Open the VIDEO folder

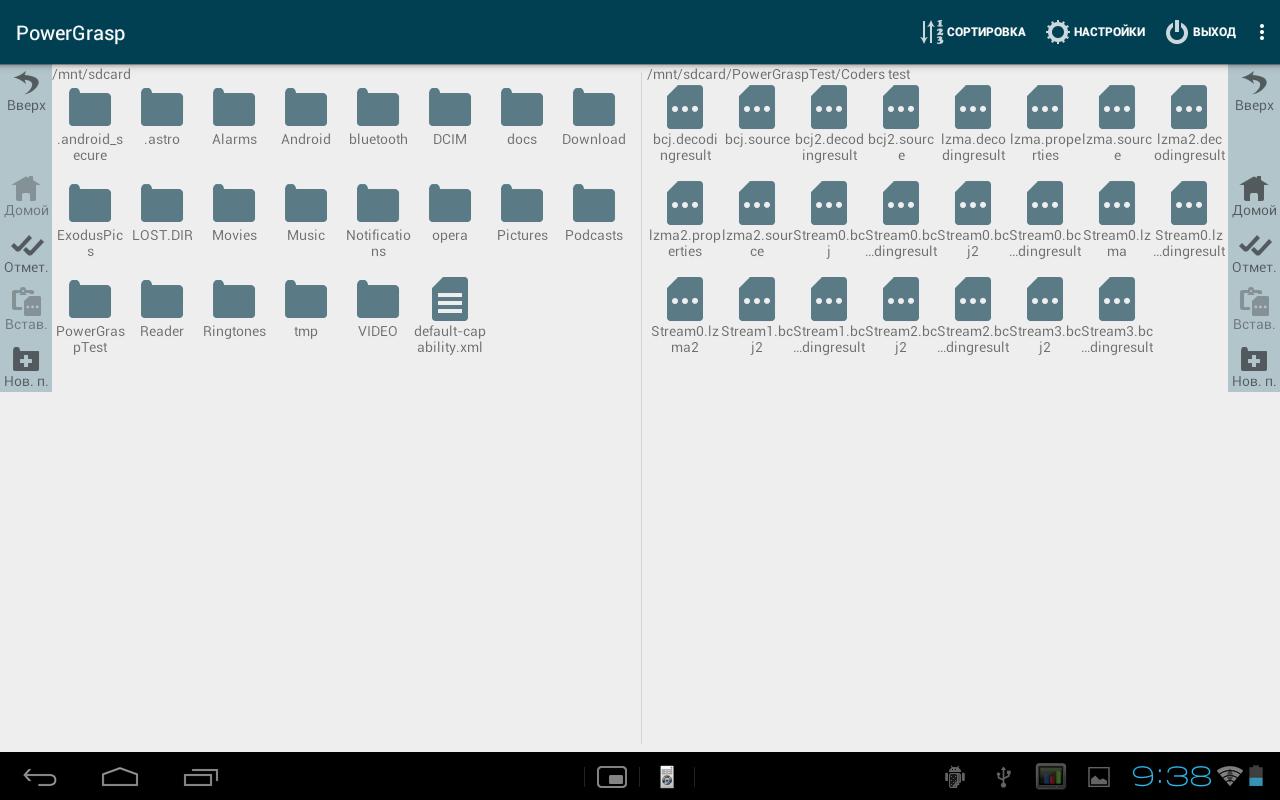coord(378,309)
